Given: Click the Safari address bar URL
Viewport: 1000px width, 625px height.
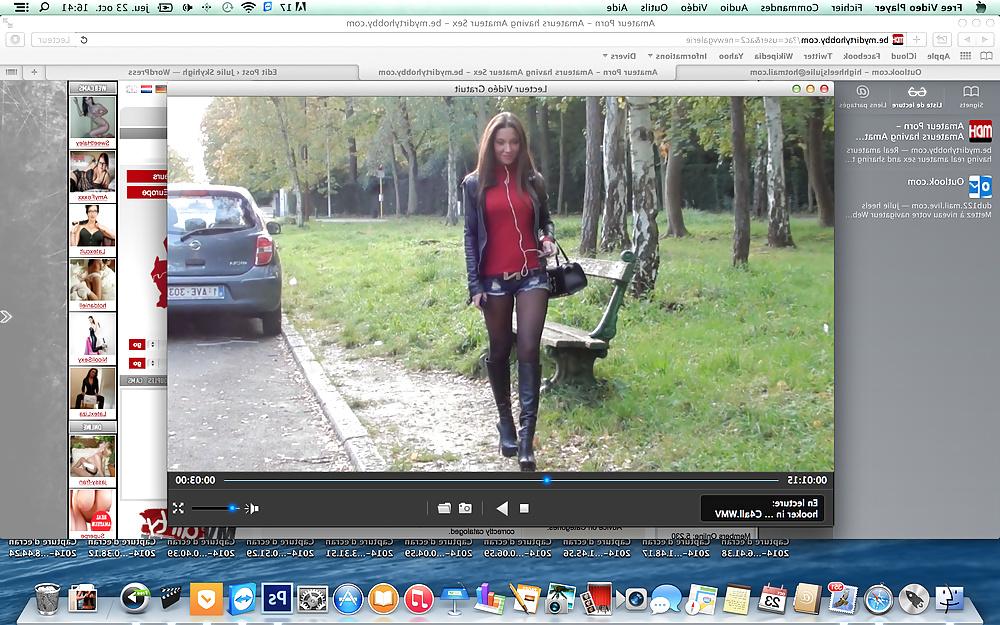Looking at the screenshot, I should [x=788, y=40].
